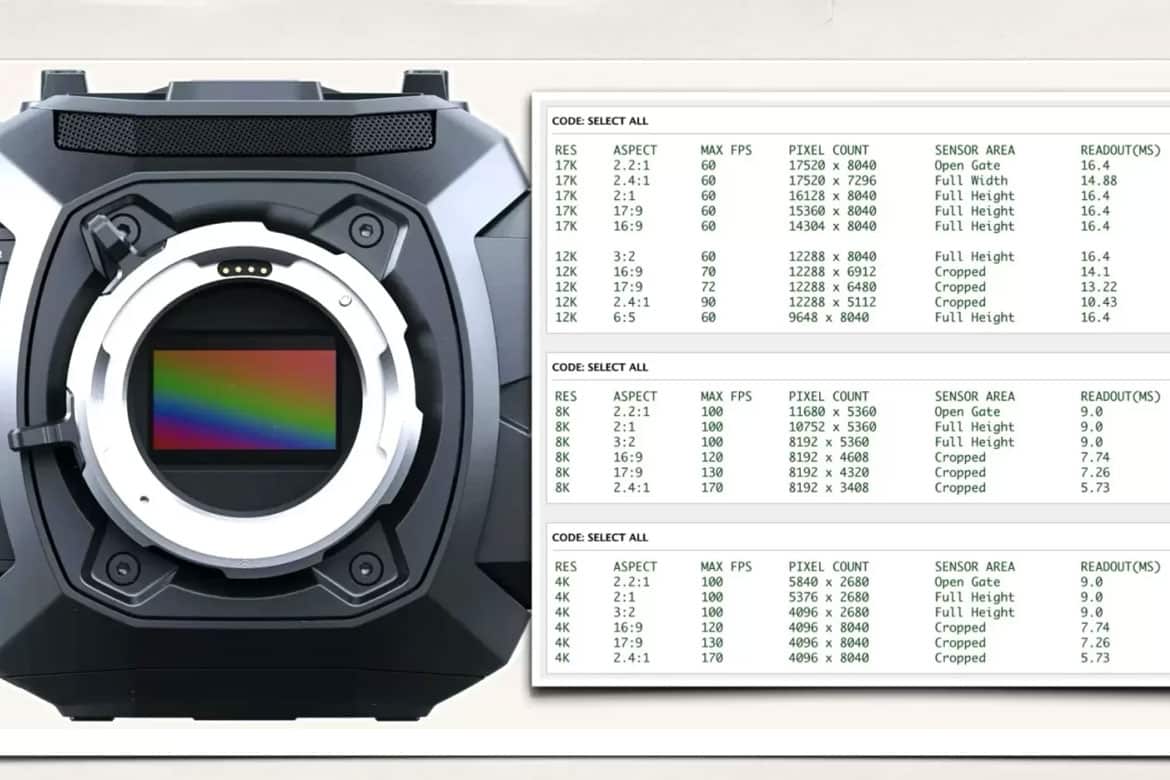The height and width of the screenshot is (780, 1170).
Task: Select the max FPS value "70"
Action: (708, 272)
